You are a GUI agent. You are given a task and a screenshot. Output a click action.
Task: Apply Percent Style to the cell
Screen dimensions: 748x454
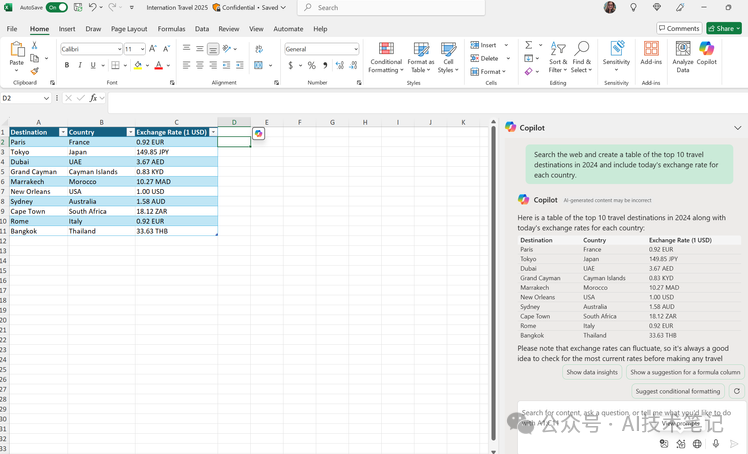(x=312, y=65)
